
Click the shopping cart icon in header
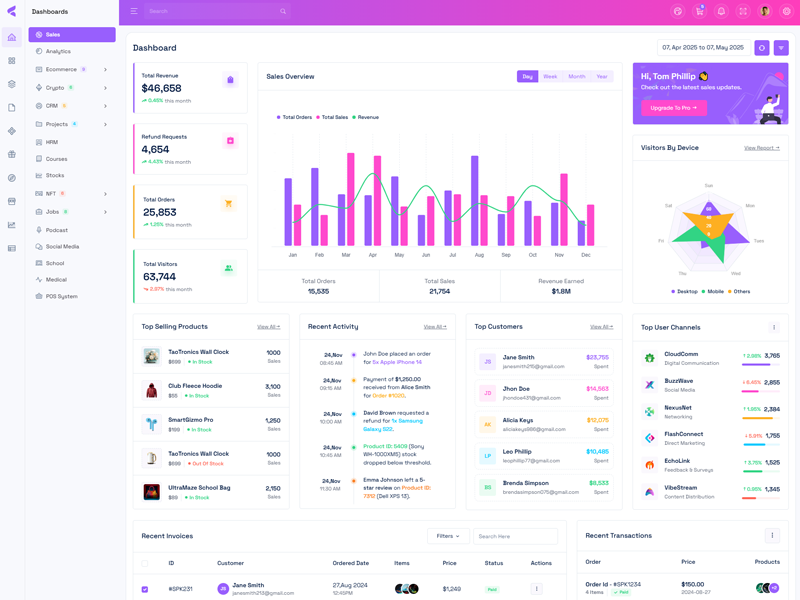(699, 11)
